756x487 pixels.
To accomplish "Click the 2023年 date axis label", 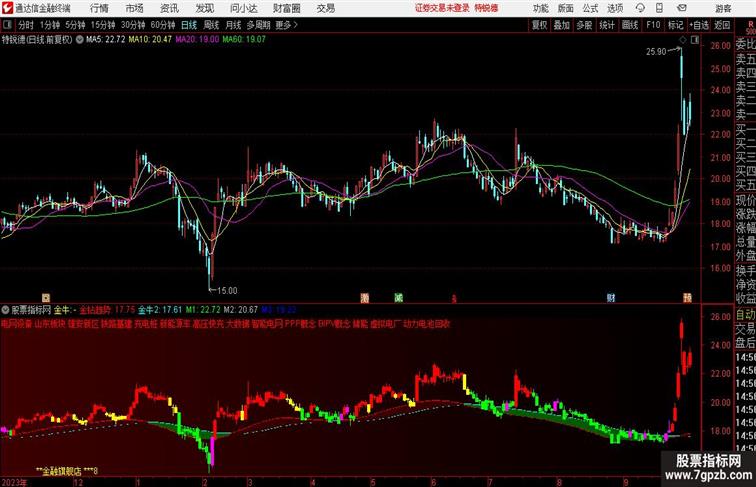I will 14,482.
